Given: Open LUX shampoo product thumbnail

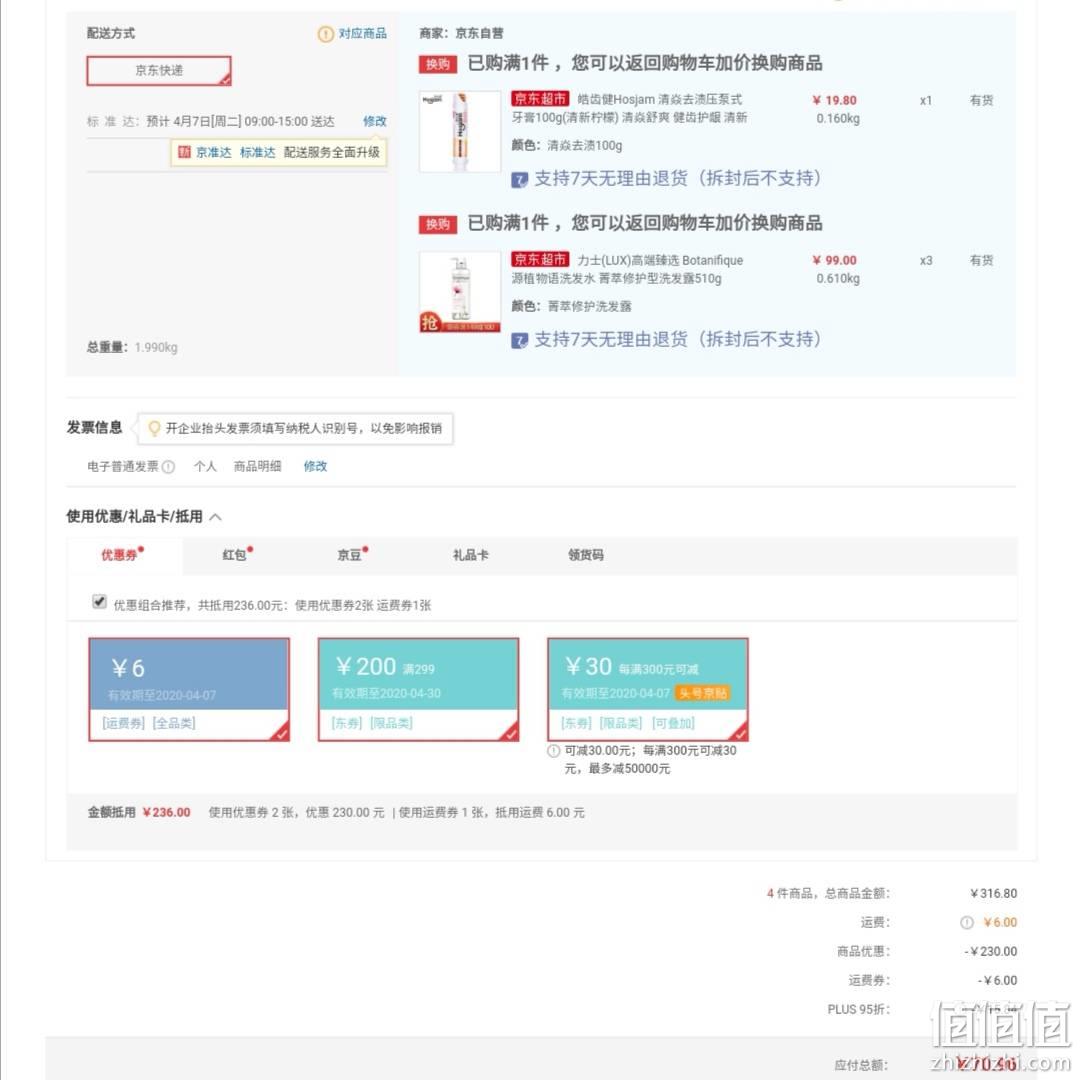Looking at the screenshot, I should (x=460, y=292).
